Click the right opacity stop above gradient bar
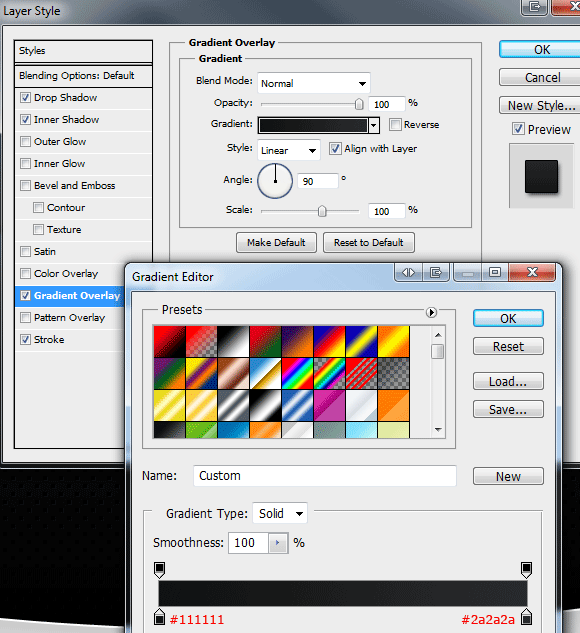This screenshot has height=633, width=580. 526,569
